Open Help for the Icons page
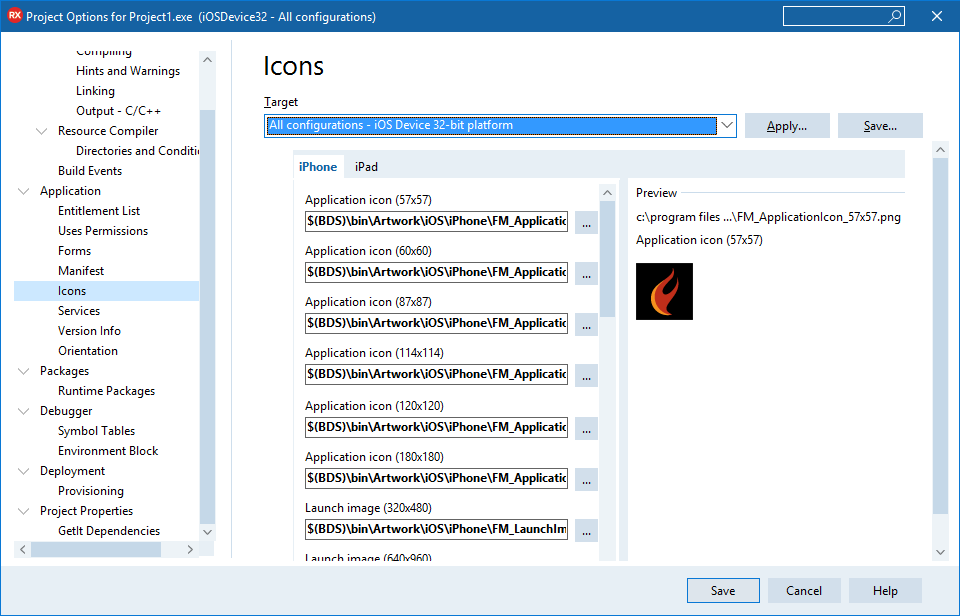Viewport: 960px width, 616px height. (x=885, y=590)
